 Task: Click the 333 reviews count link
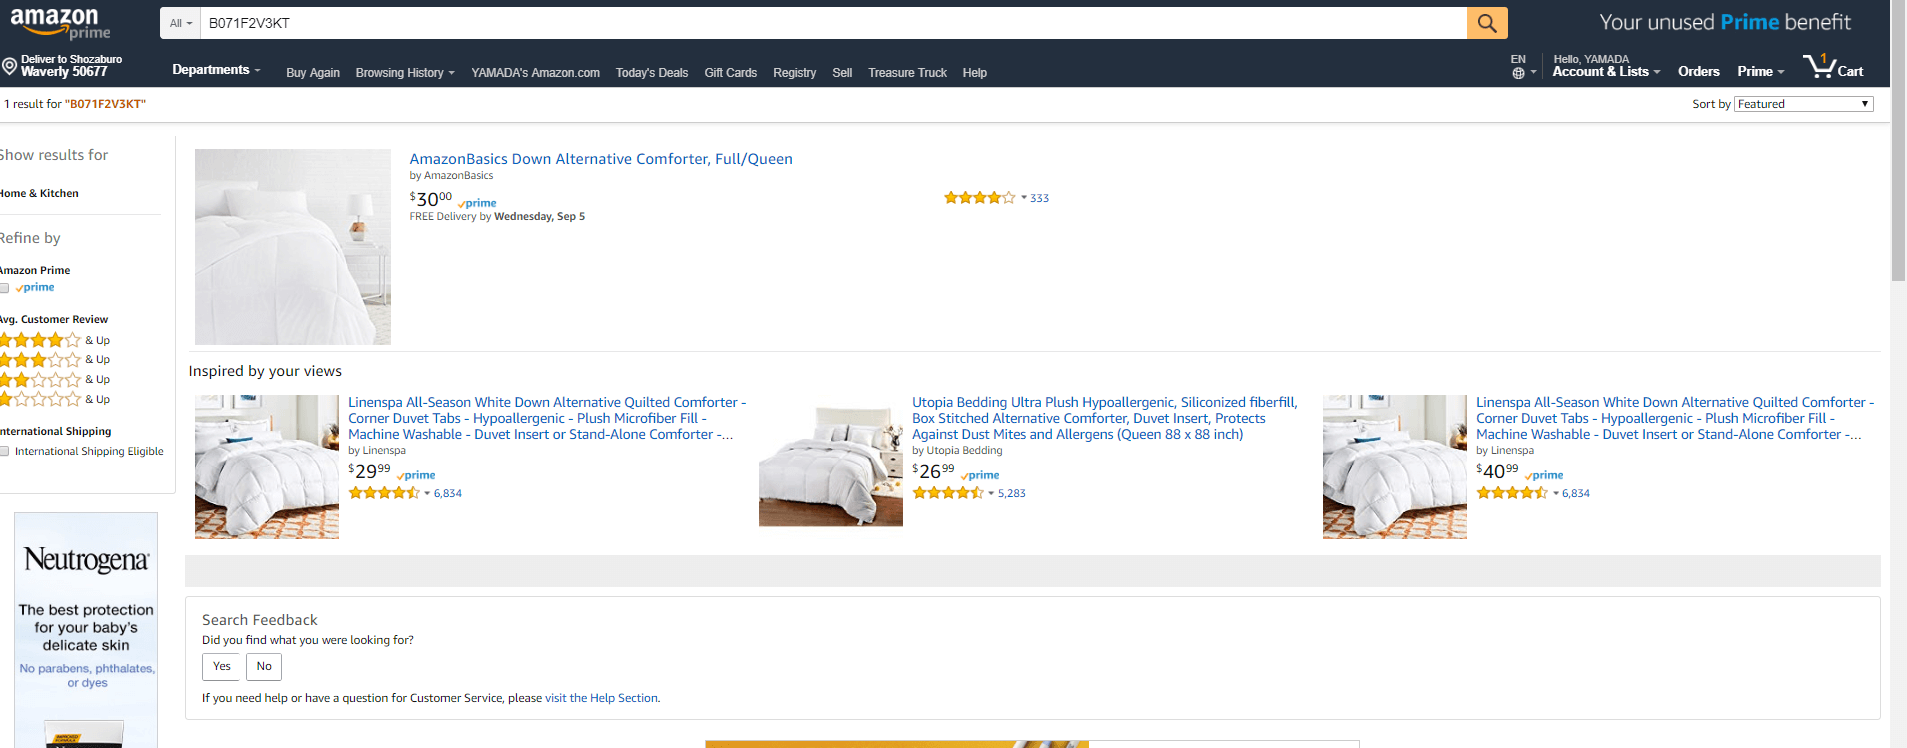pyautogui.click(x=1040, y=198)
